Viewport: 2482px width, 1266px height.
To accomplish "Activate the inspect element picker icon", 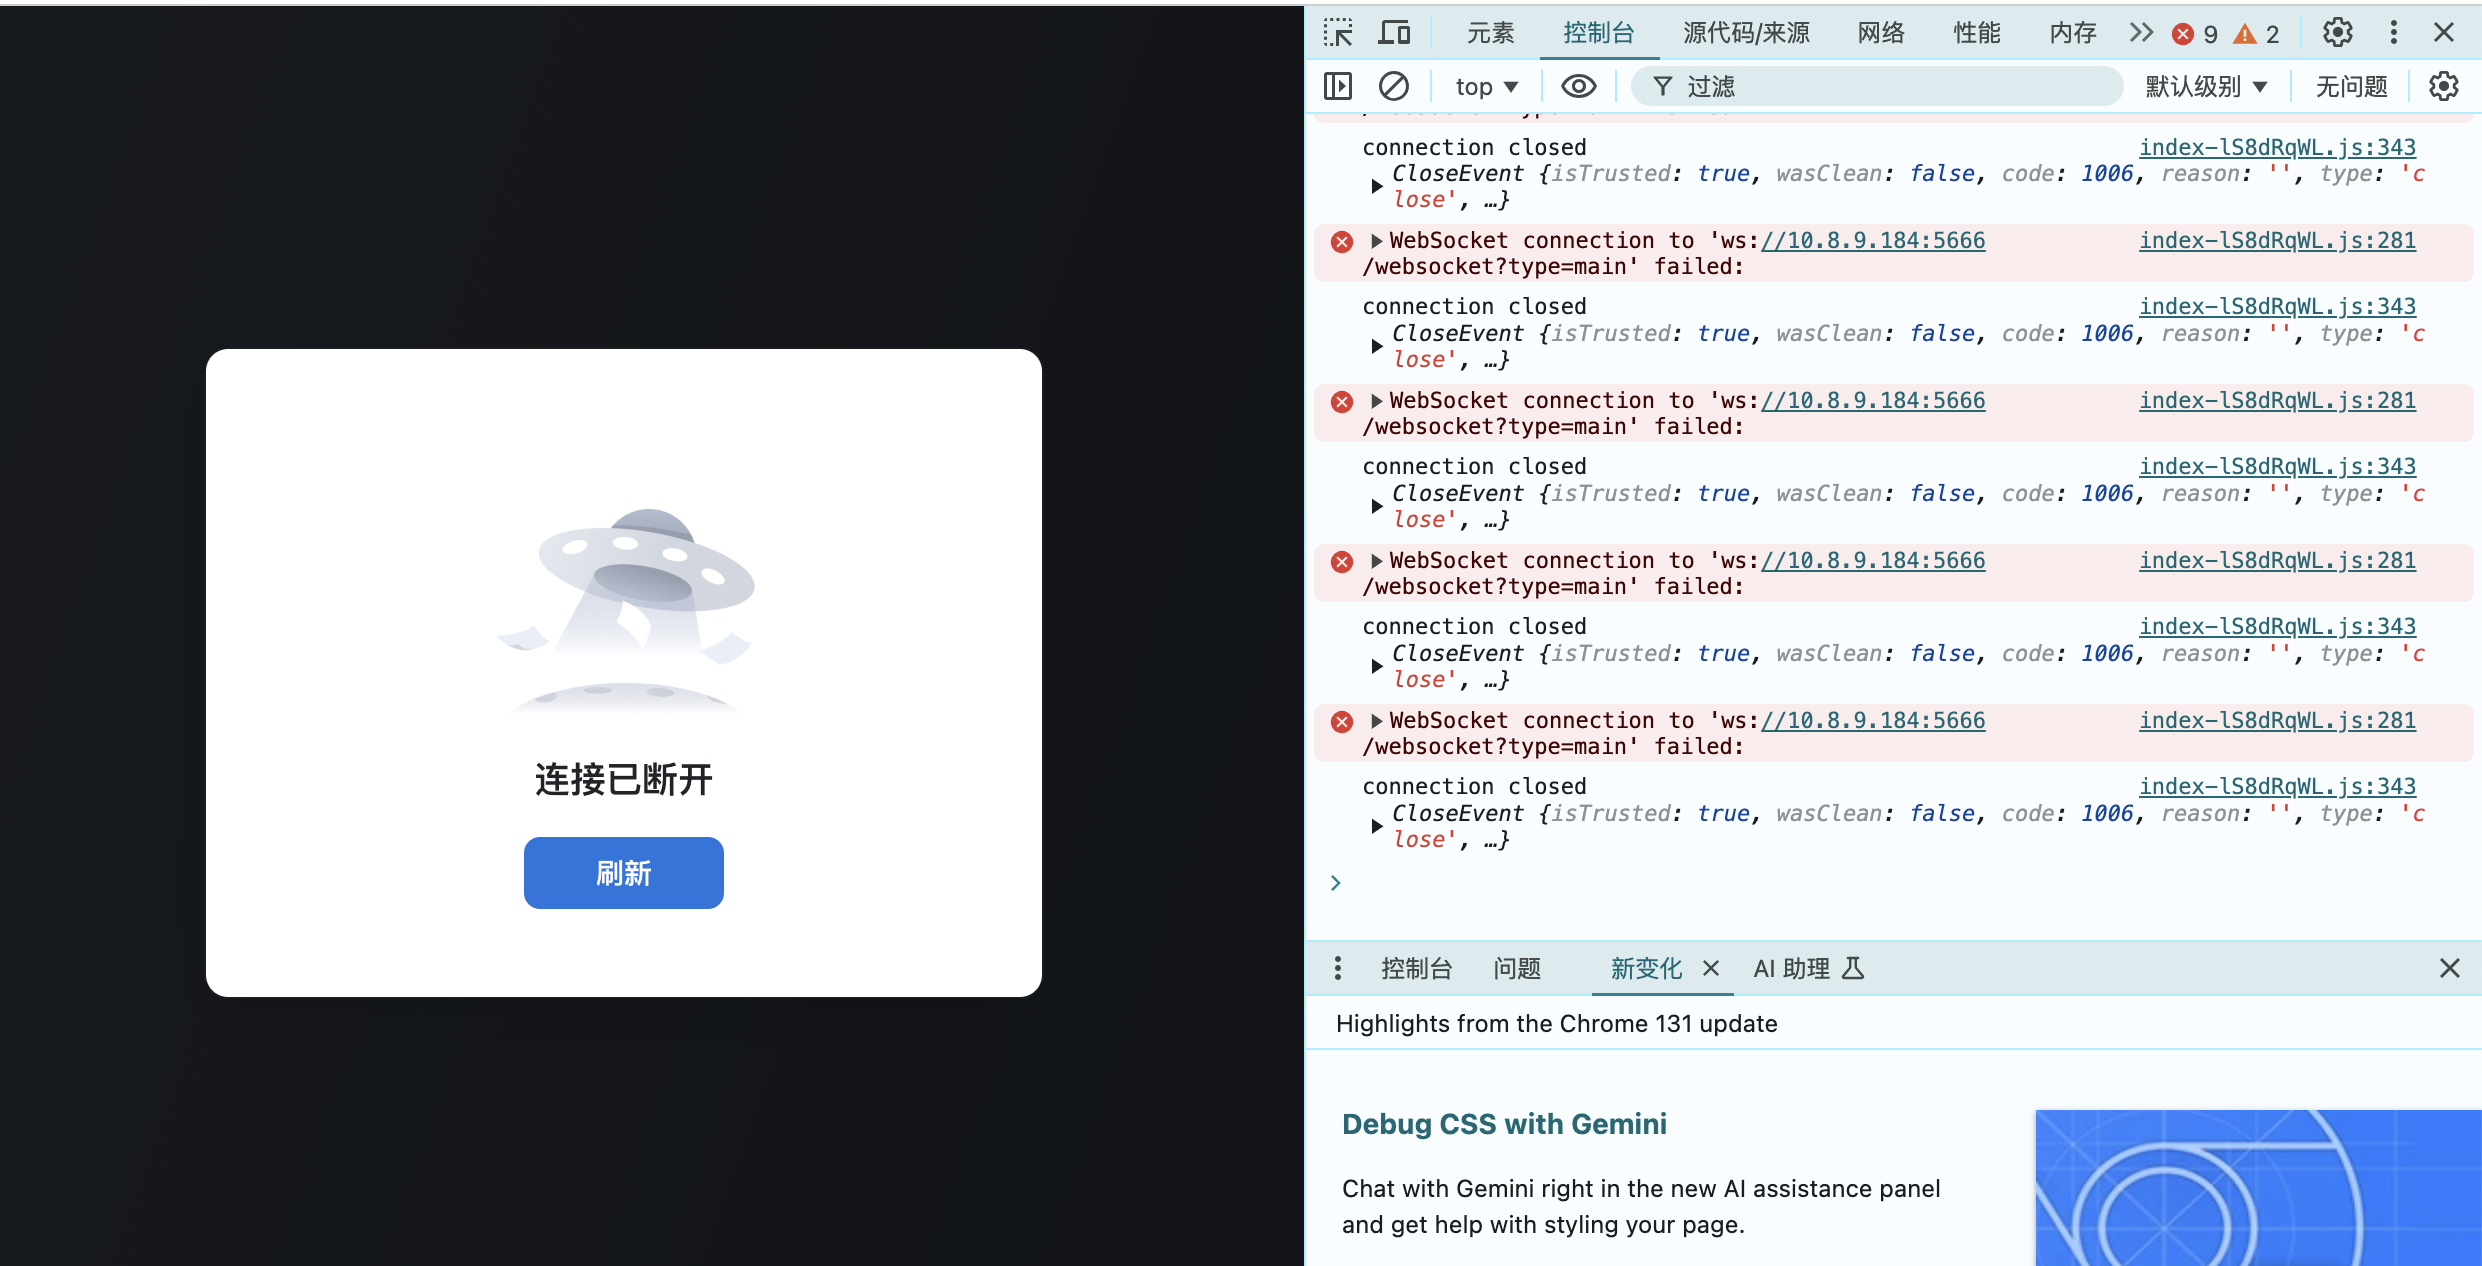I will pos(1338,33).
